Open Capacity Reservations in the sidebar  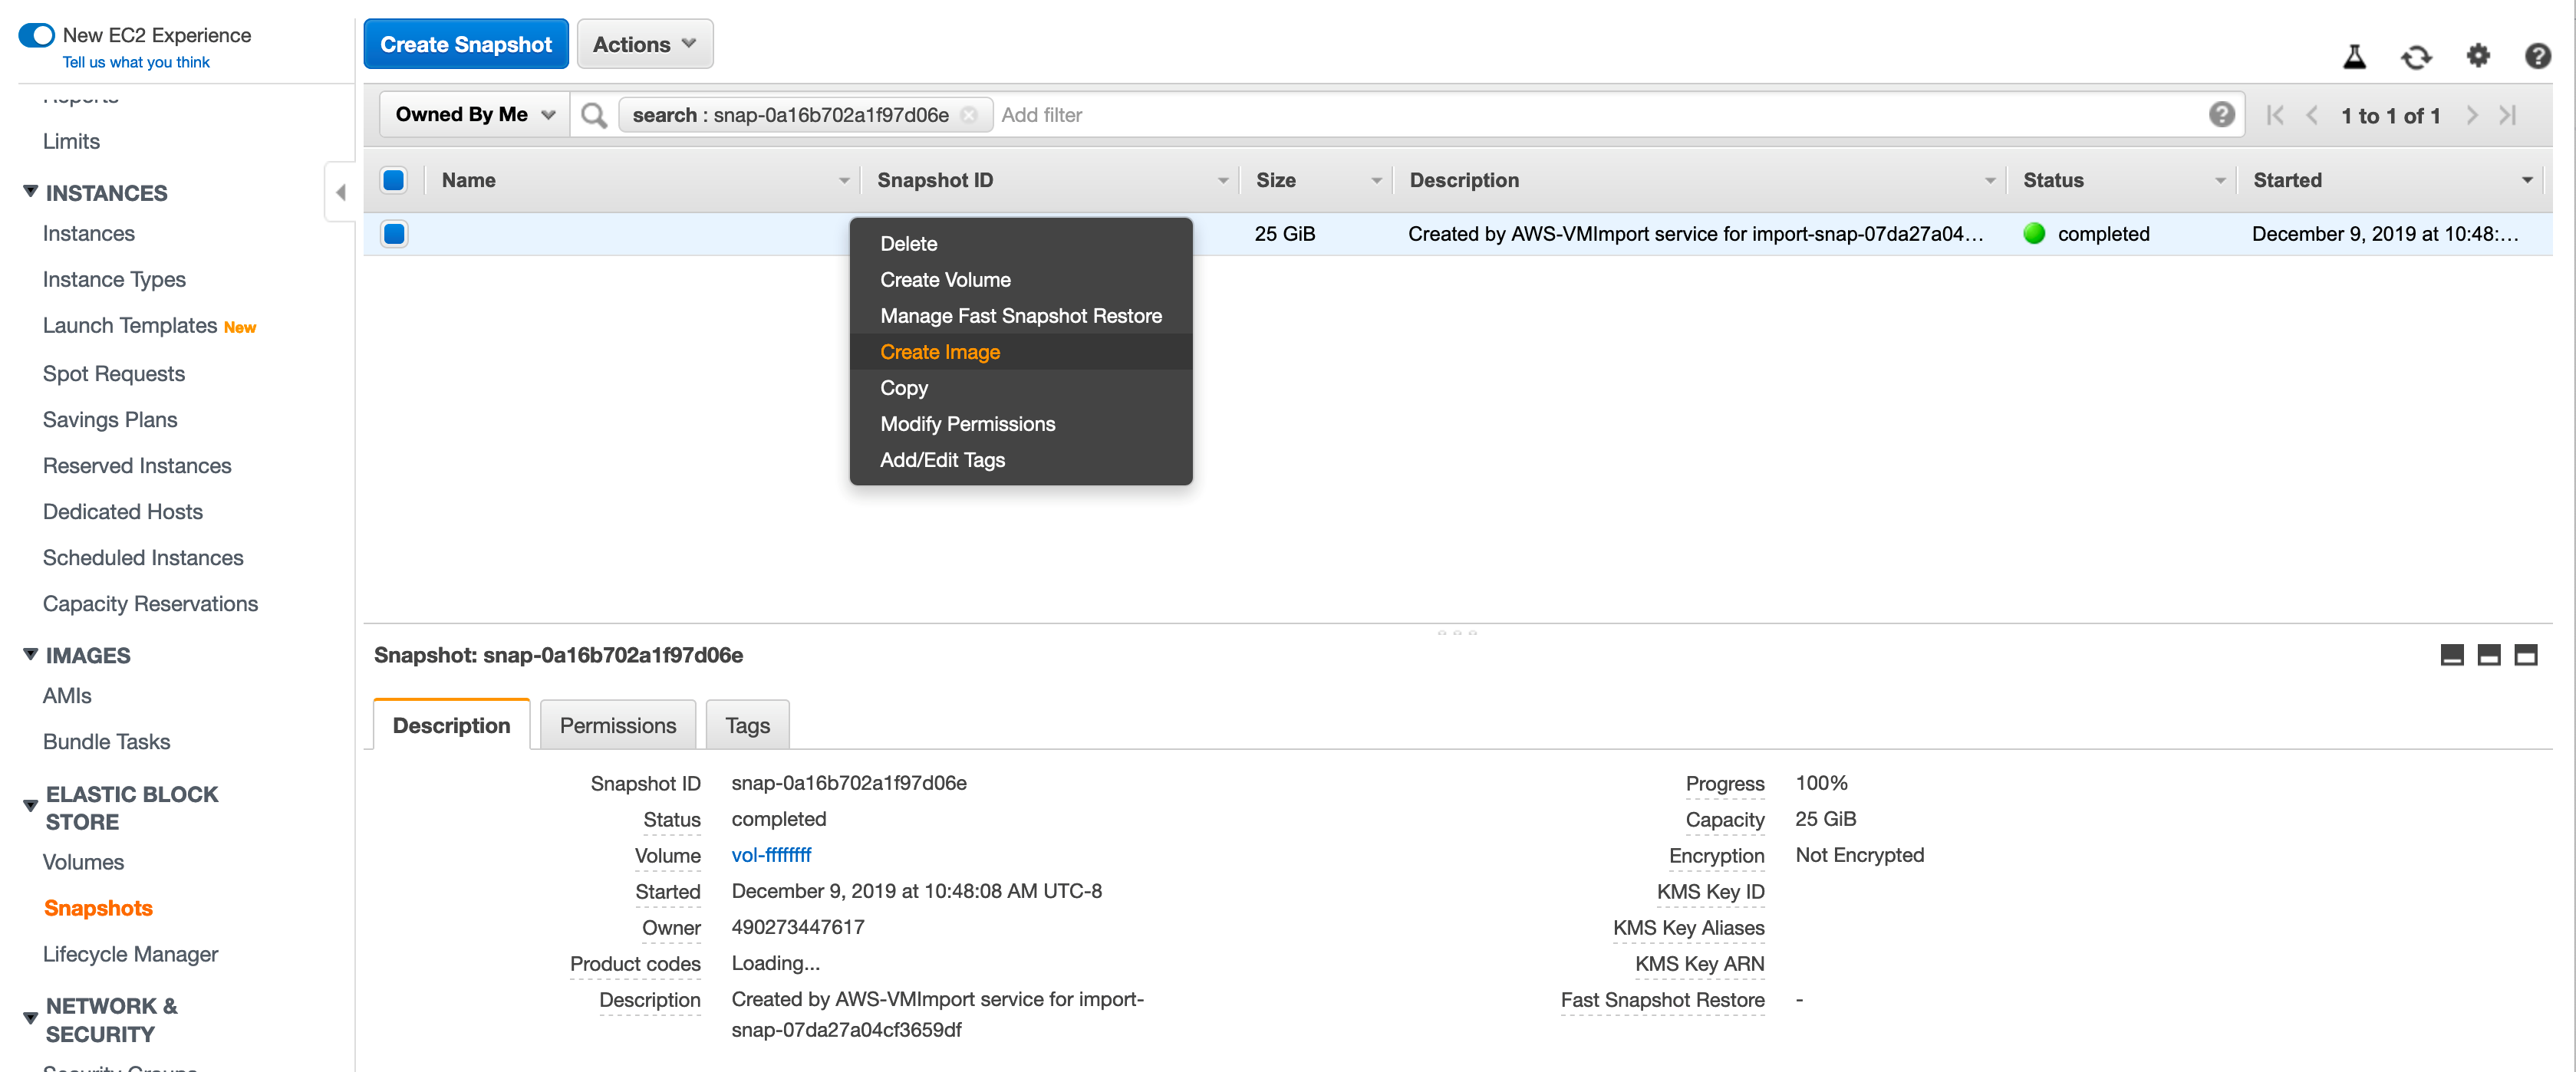[x=150, y=604]
